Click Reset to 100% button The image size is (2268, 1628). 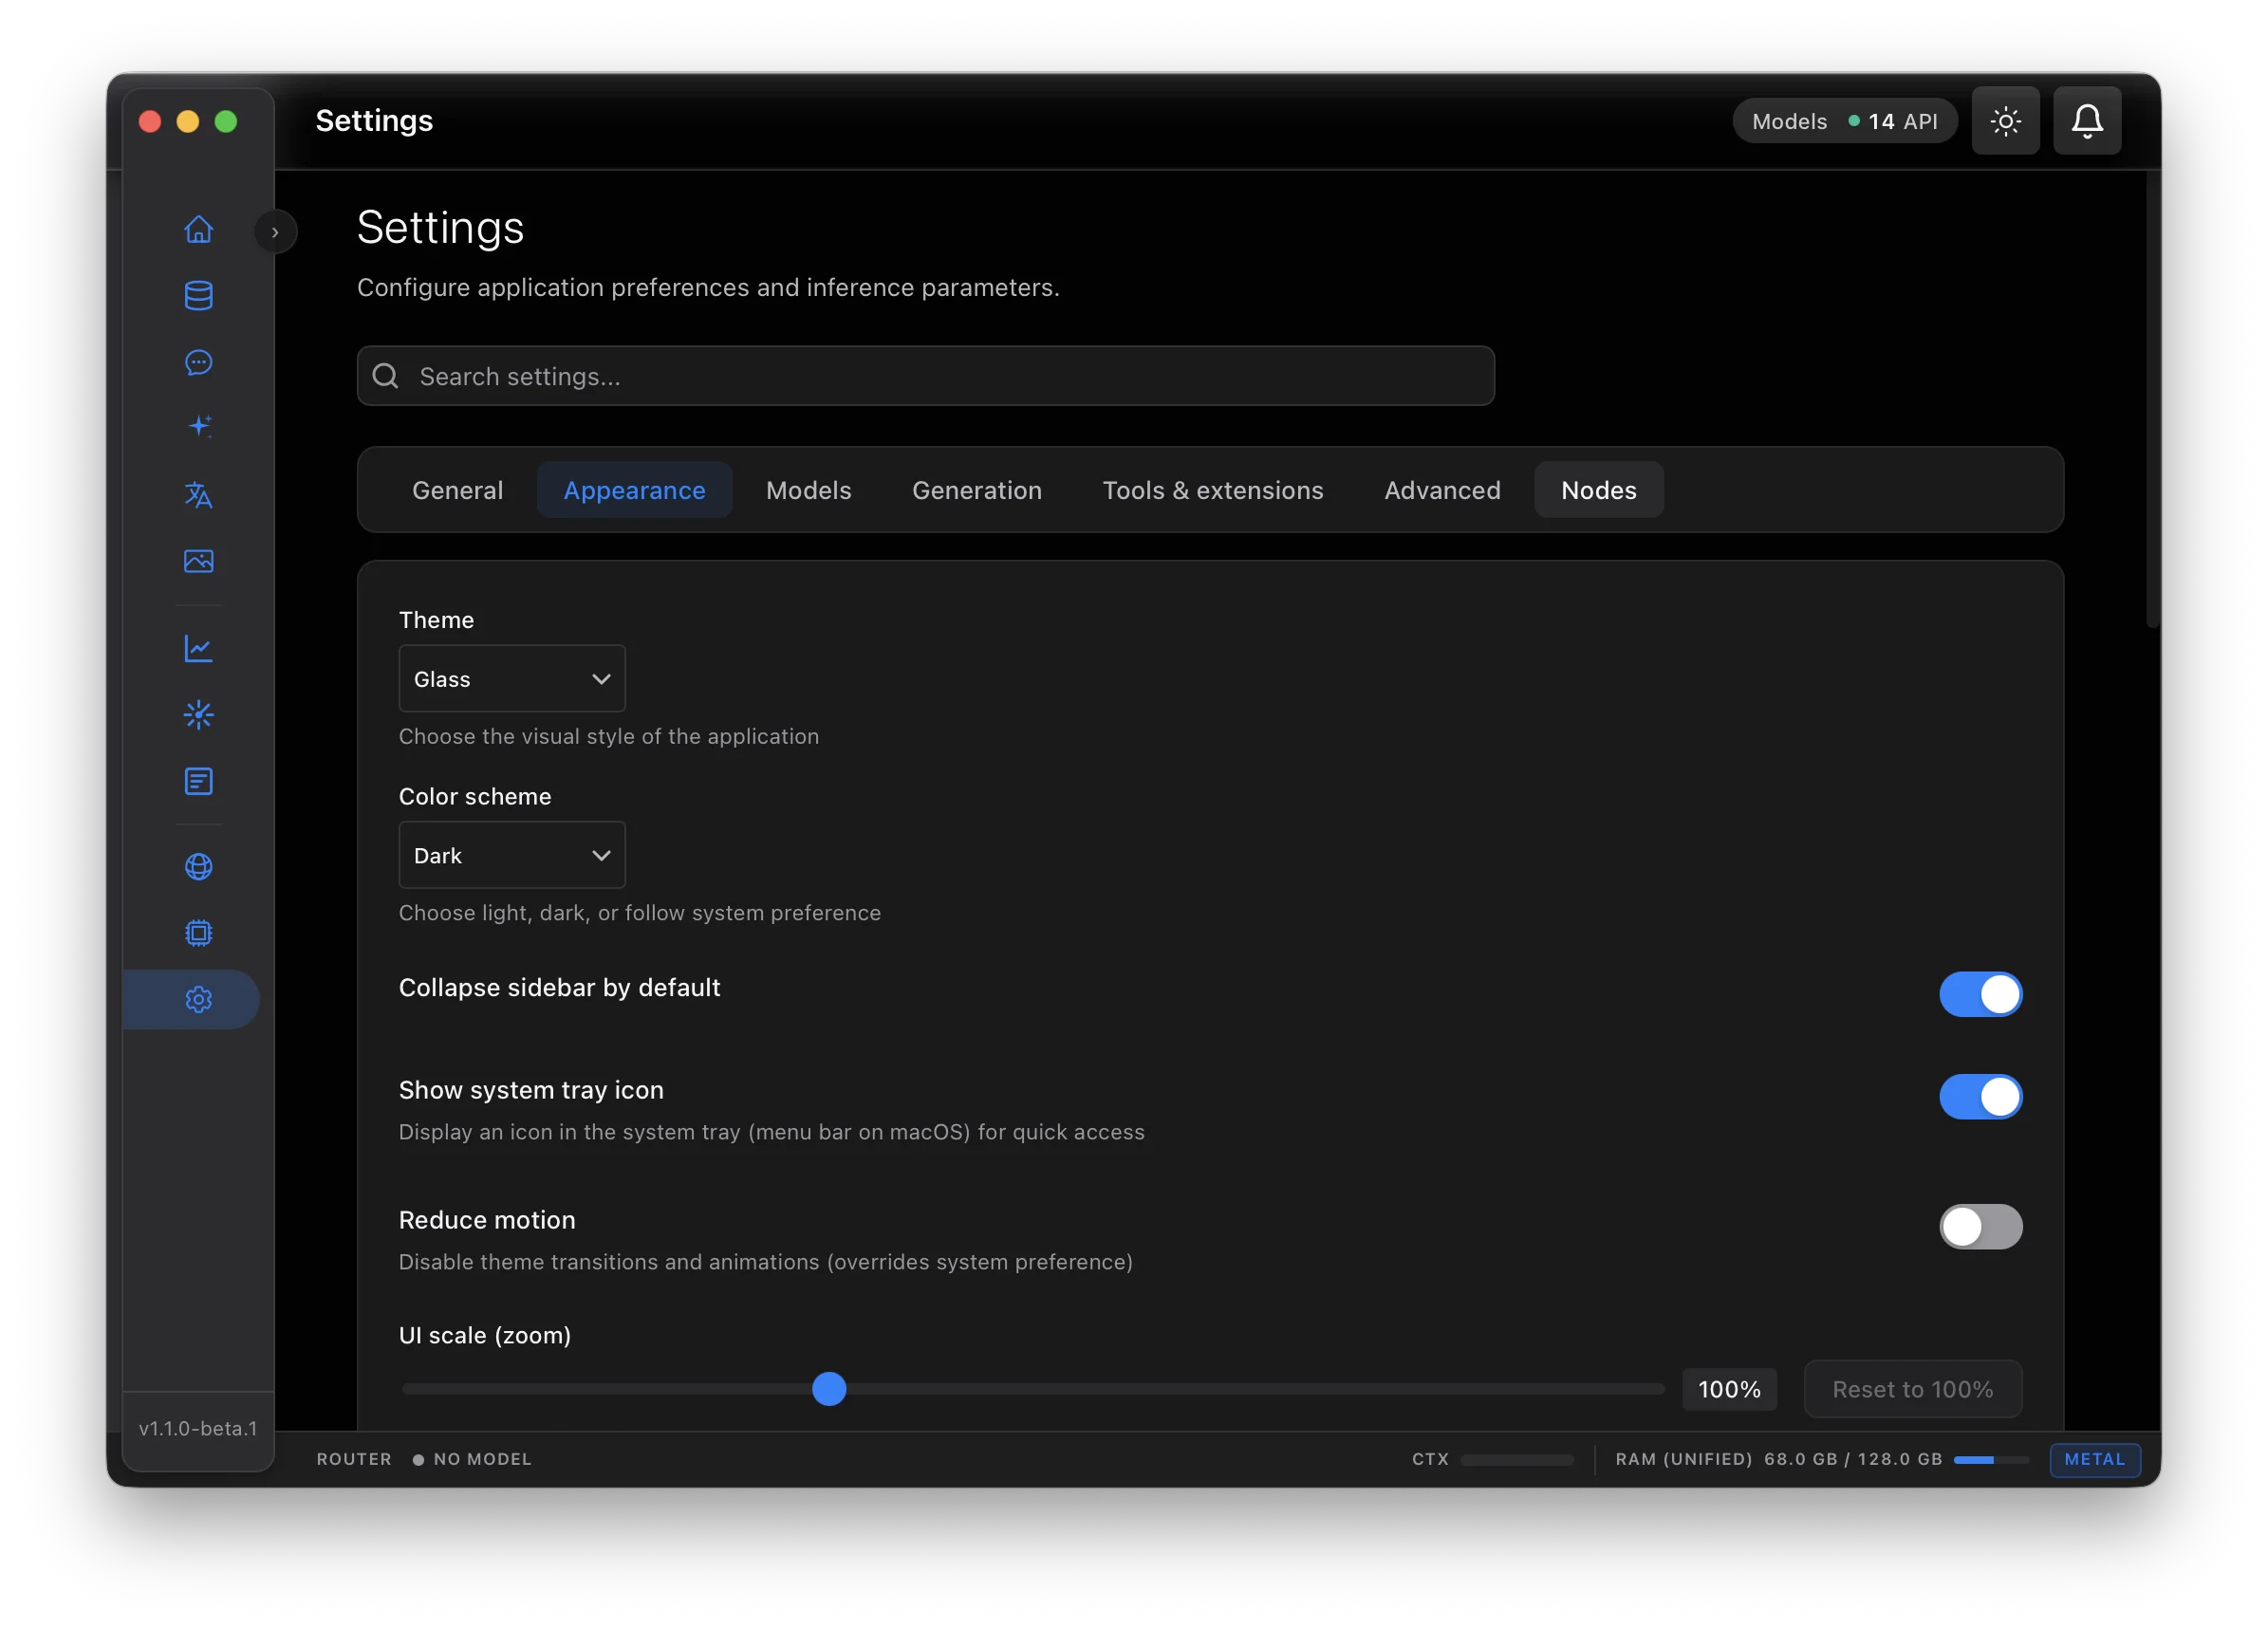tap(1912, 1389)
